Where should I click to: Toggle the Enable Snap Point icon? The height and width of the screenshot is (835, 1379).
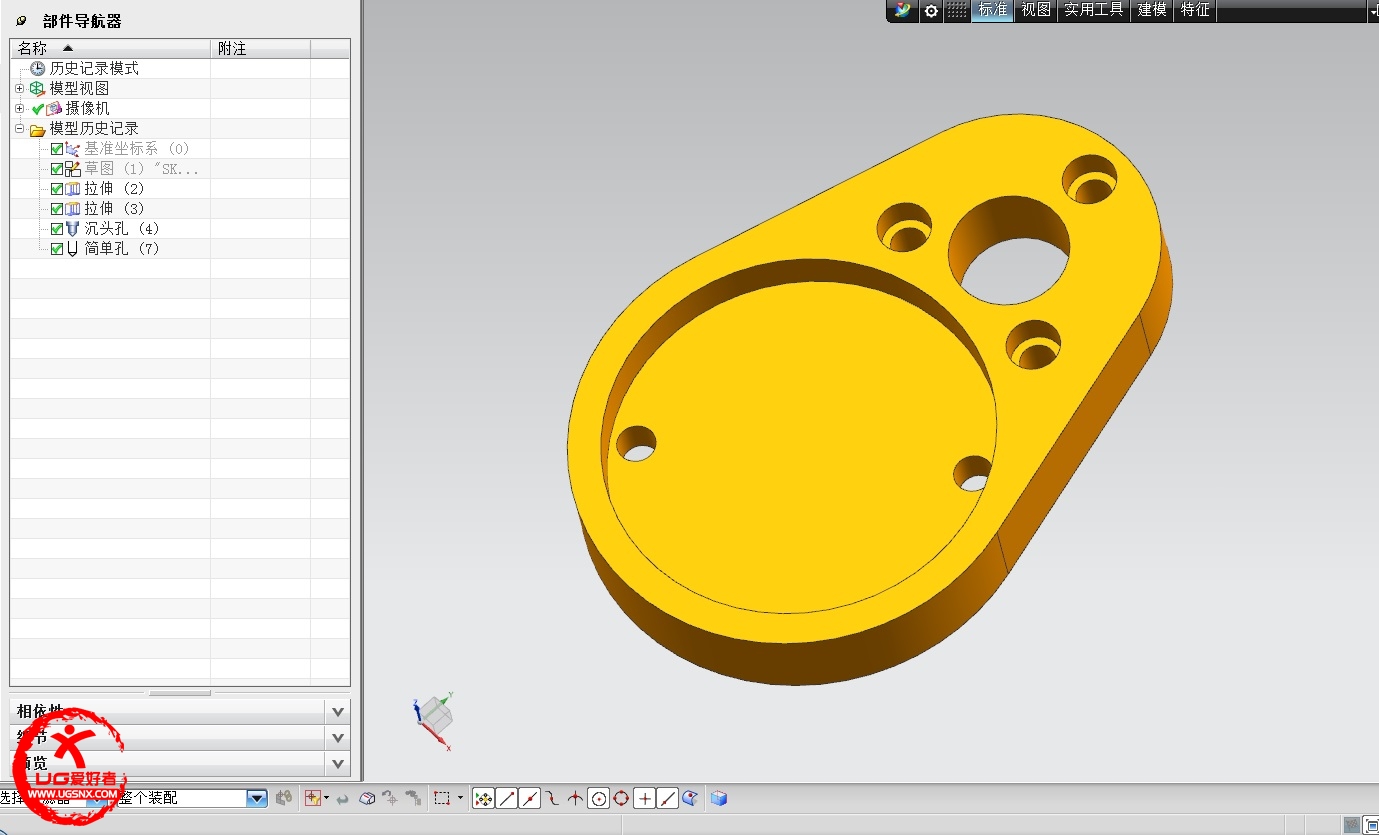pyautogui.click(x=483, y=798)
